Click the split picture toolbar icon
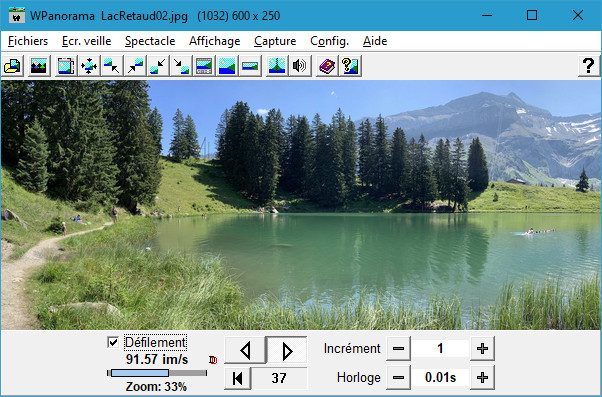602x397 pixels. click(x=277, y=66)
